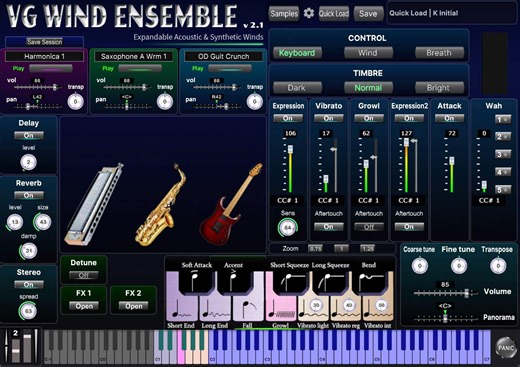Click the Quick Load button

pyautogui.click(x=334, y=14)
